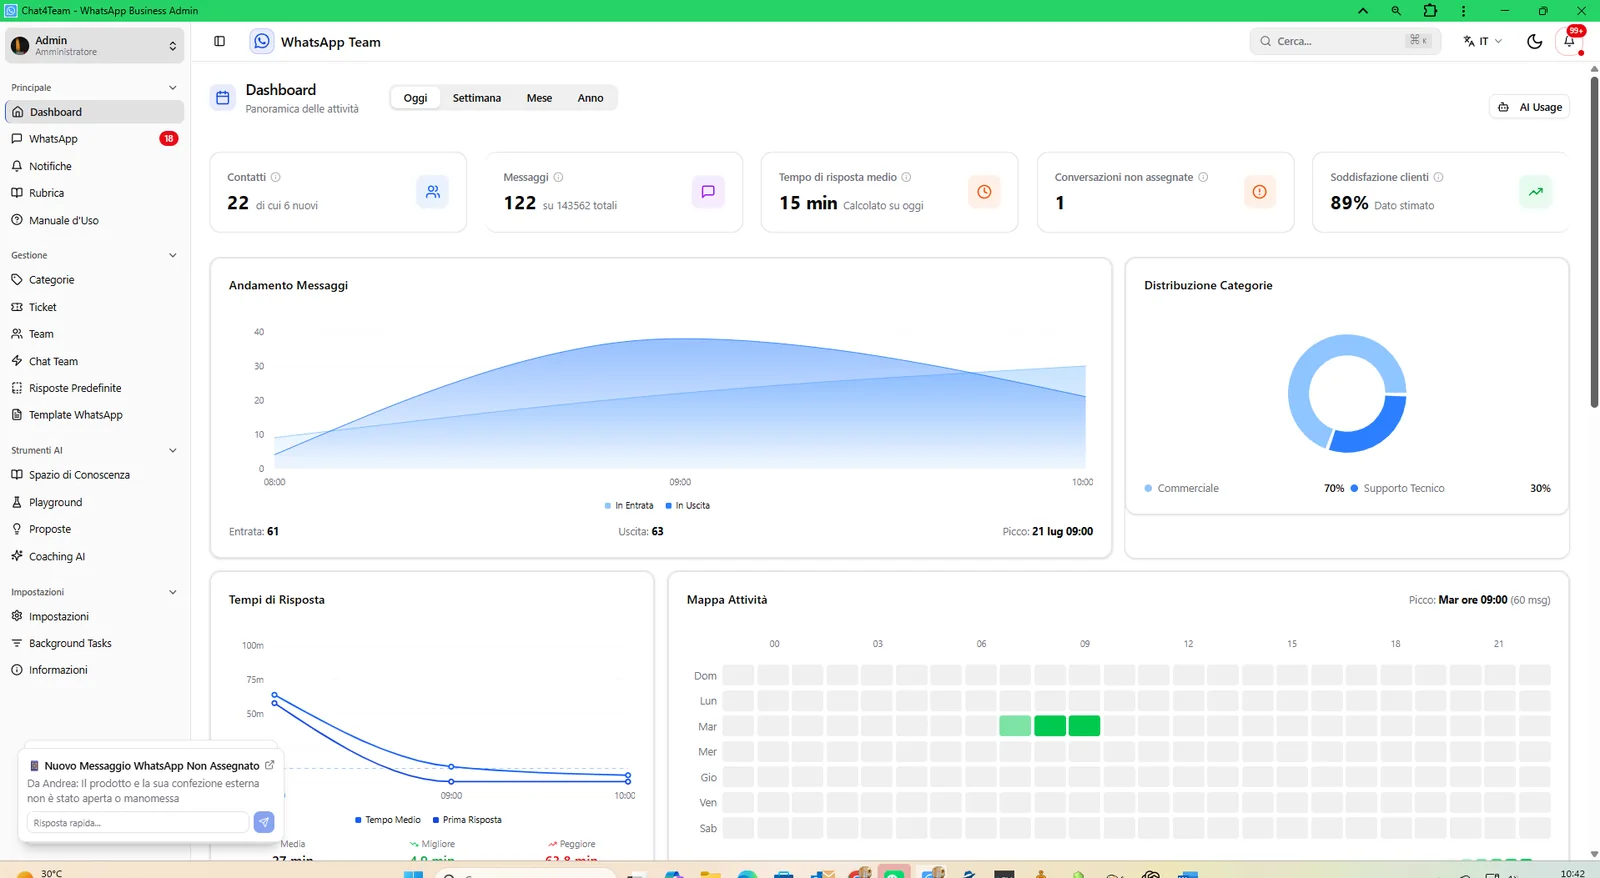Image resolution: width=1600 pixels, height=878 pixels.
Task: Click the Cerca search field
Action: [1345, 41]
